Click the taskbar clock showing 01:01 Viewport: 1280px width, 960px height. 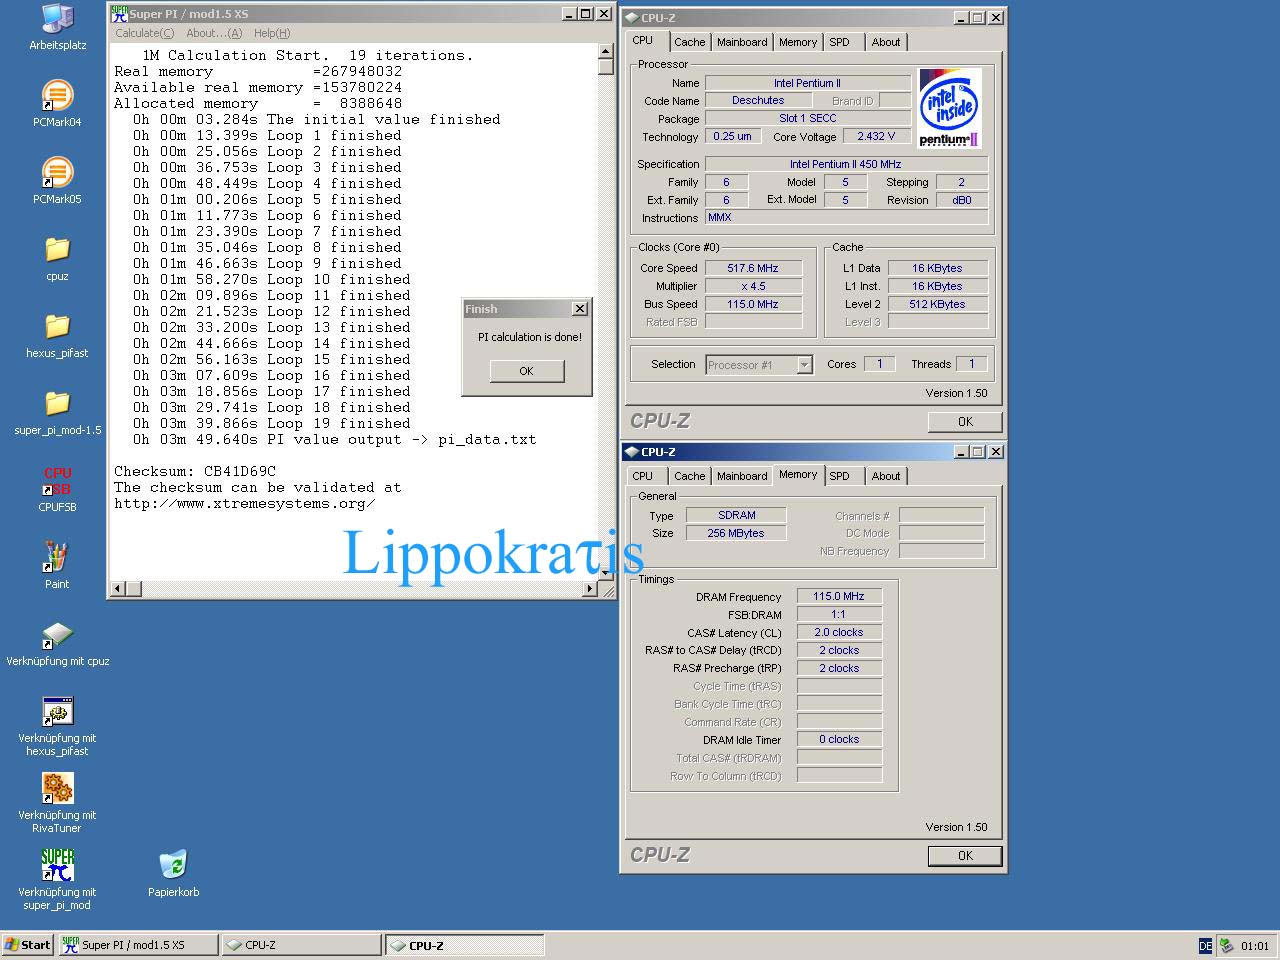[x=1255, y=946]
